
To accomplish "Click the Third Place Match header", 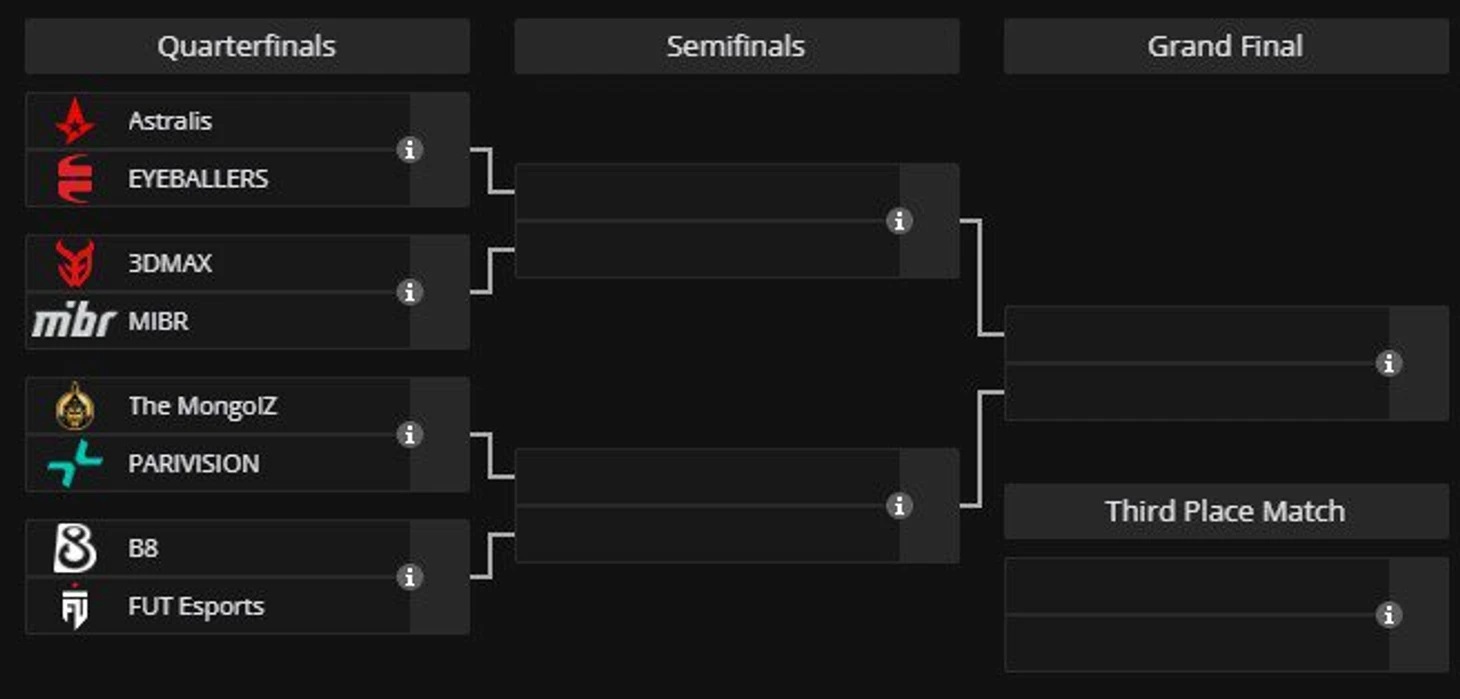I will click(1225, 511).
